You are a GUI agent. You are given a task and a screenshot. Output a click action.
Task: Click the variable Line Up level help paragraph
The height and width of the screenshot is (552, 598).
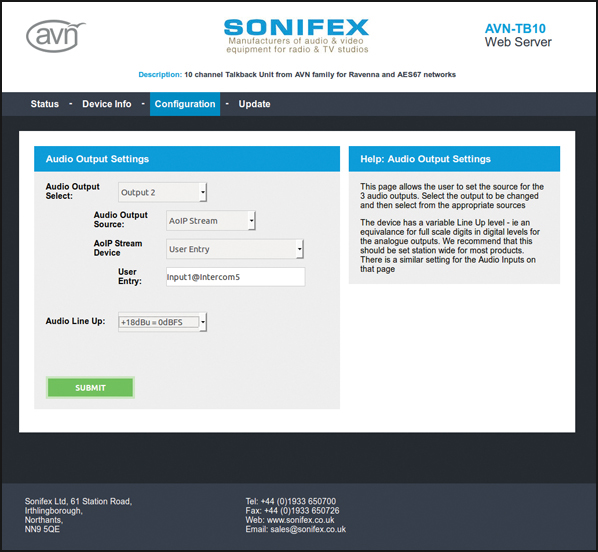click(450, 246)
